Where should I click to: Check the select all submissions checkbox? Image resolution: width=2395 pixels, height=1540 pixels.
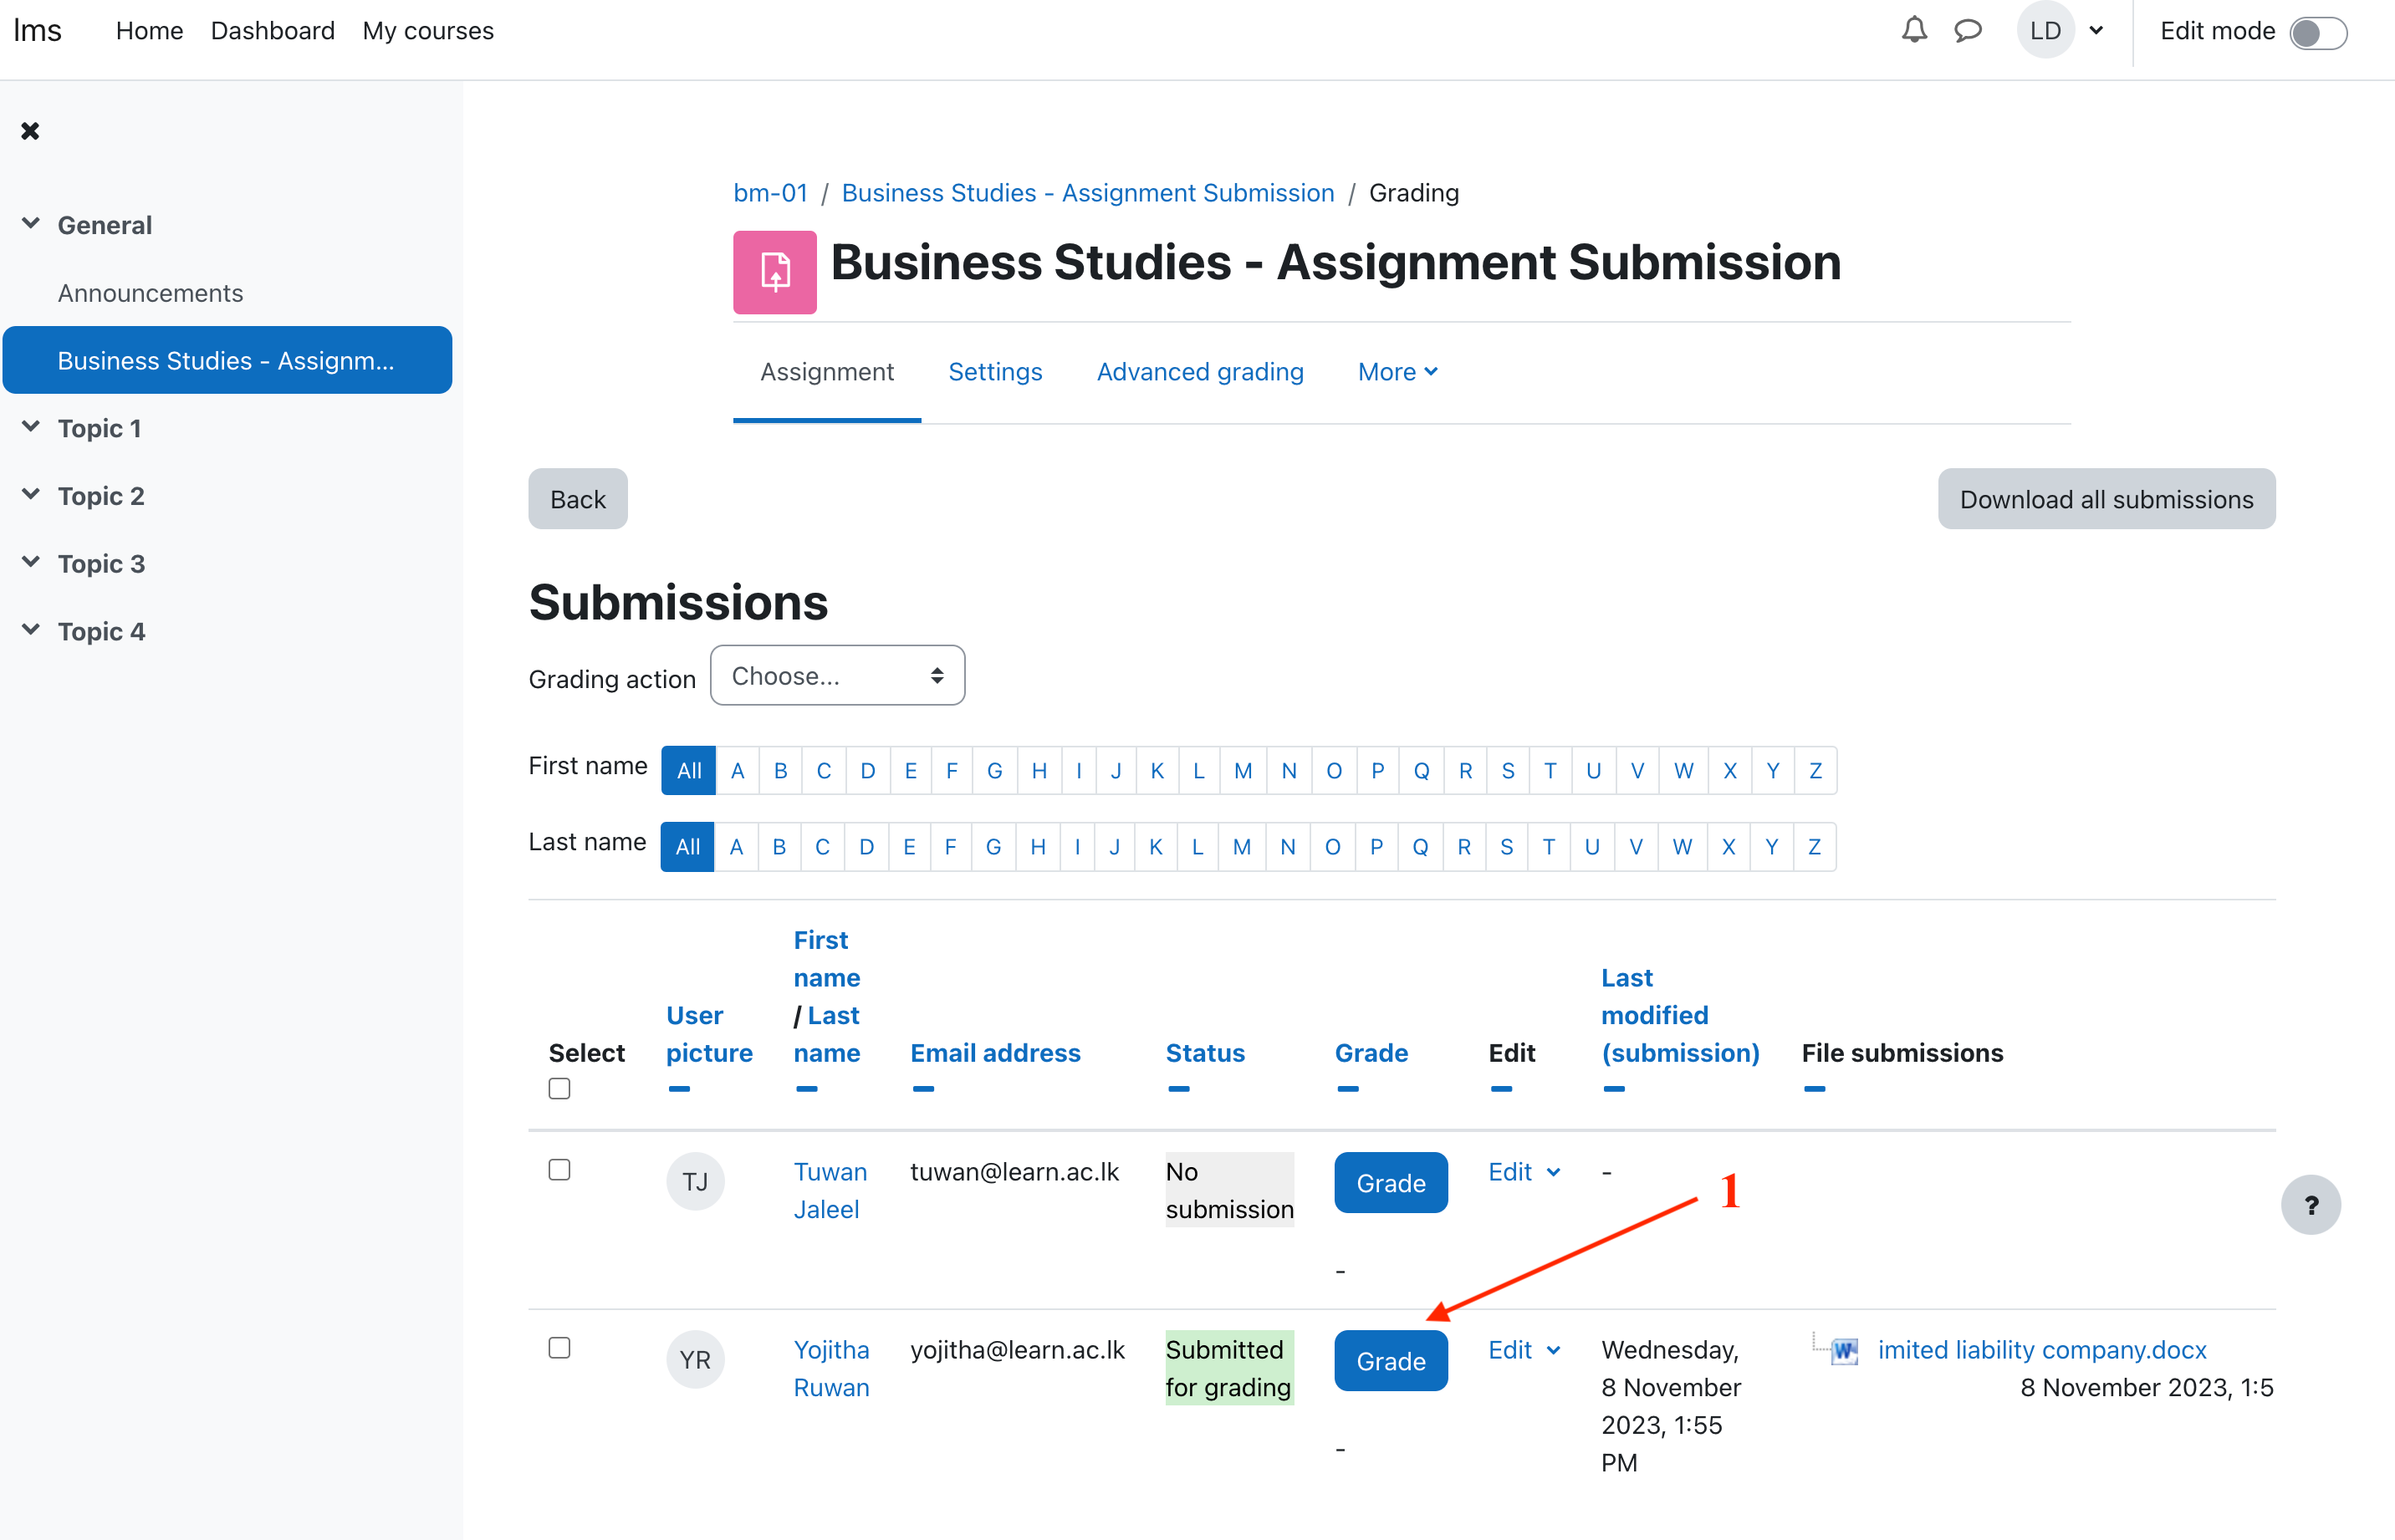coord(559,1088)
